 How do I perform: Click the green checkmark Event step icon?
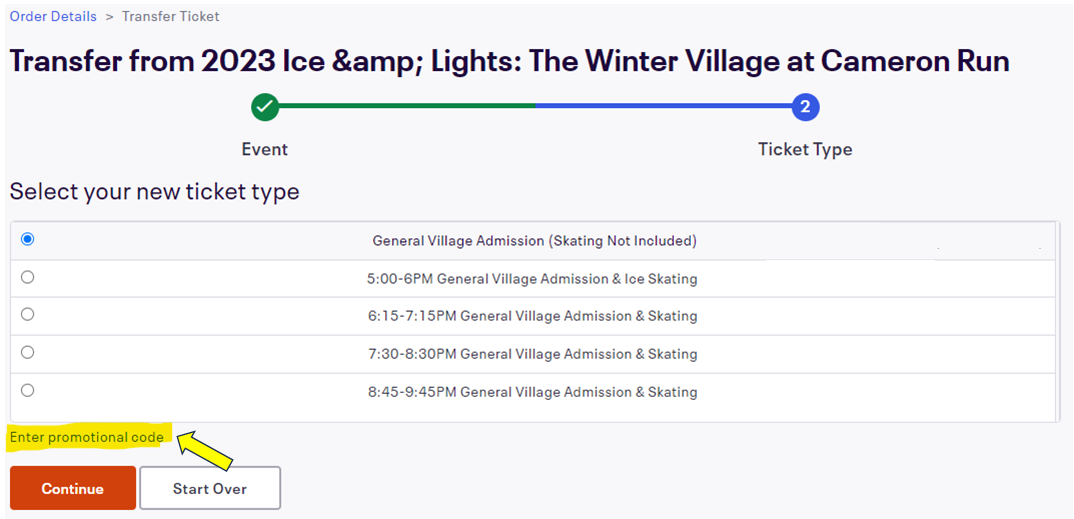265,106
